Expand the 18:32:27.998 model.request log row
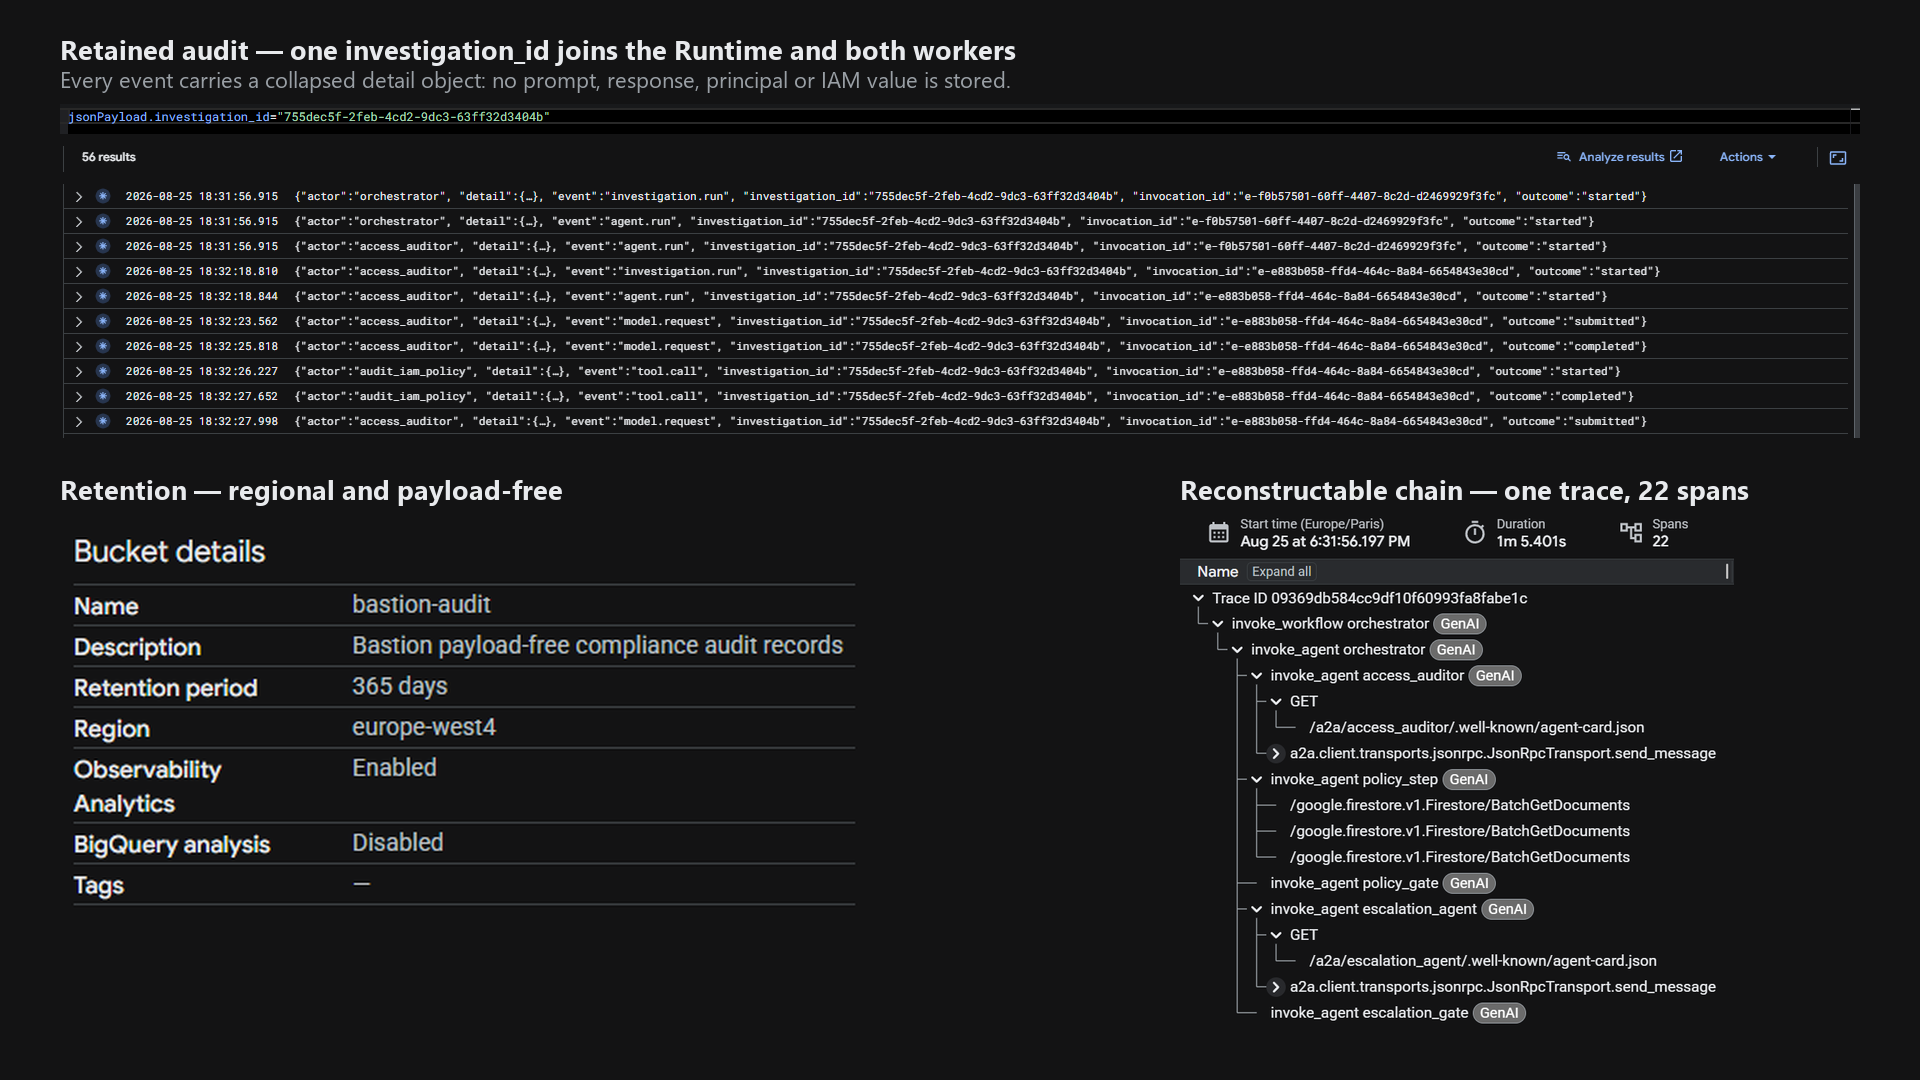 point(79,422)
